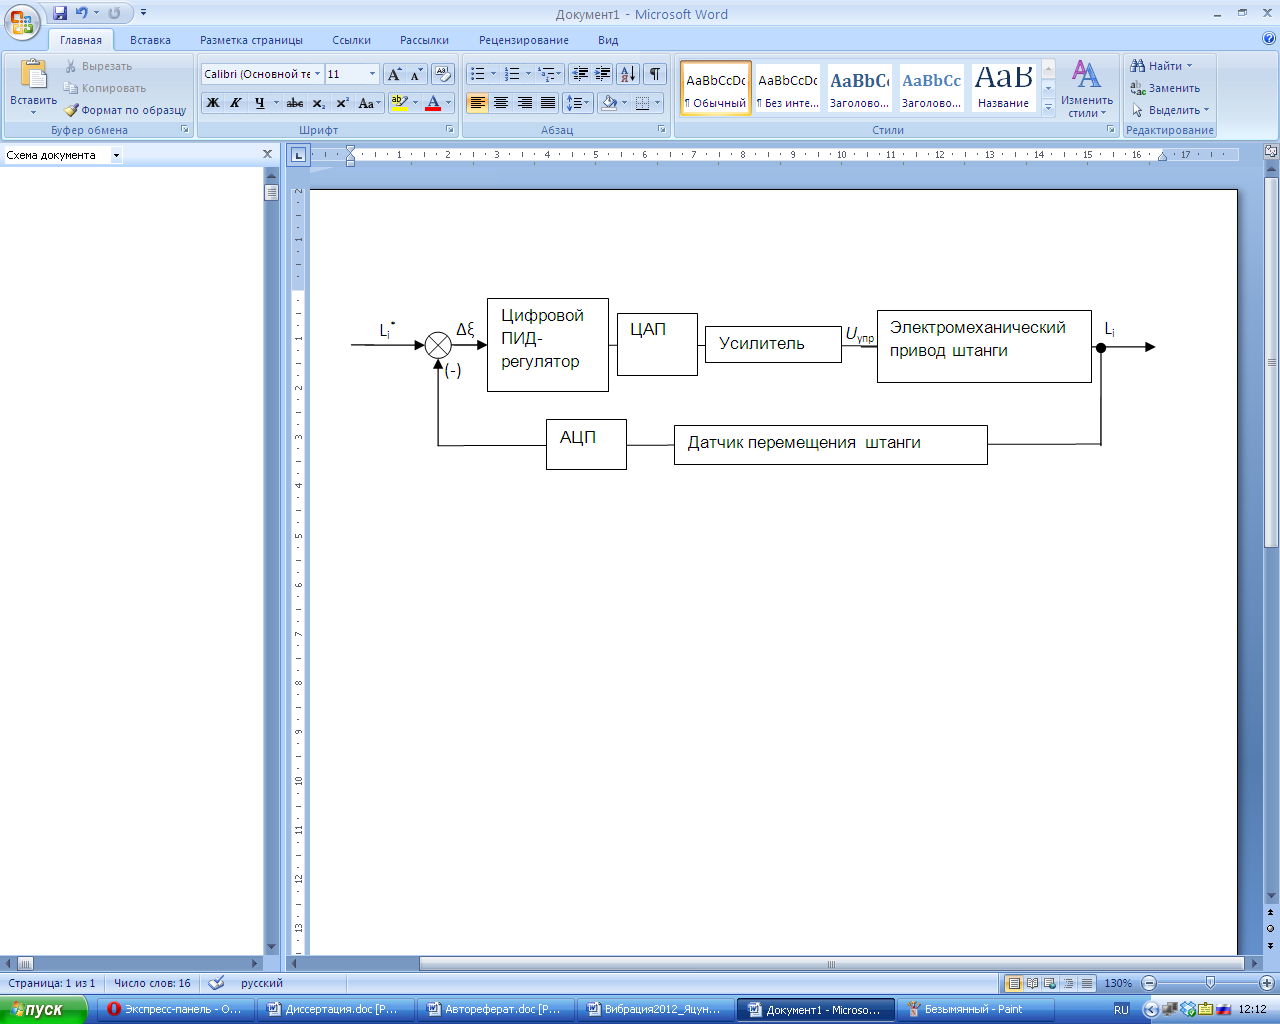Click Изменить стили button

click(x=1087, y=88)
